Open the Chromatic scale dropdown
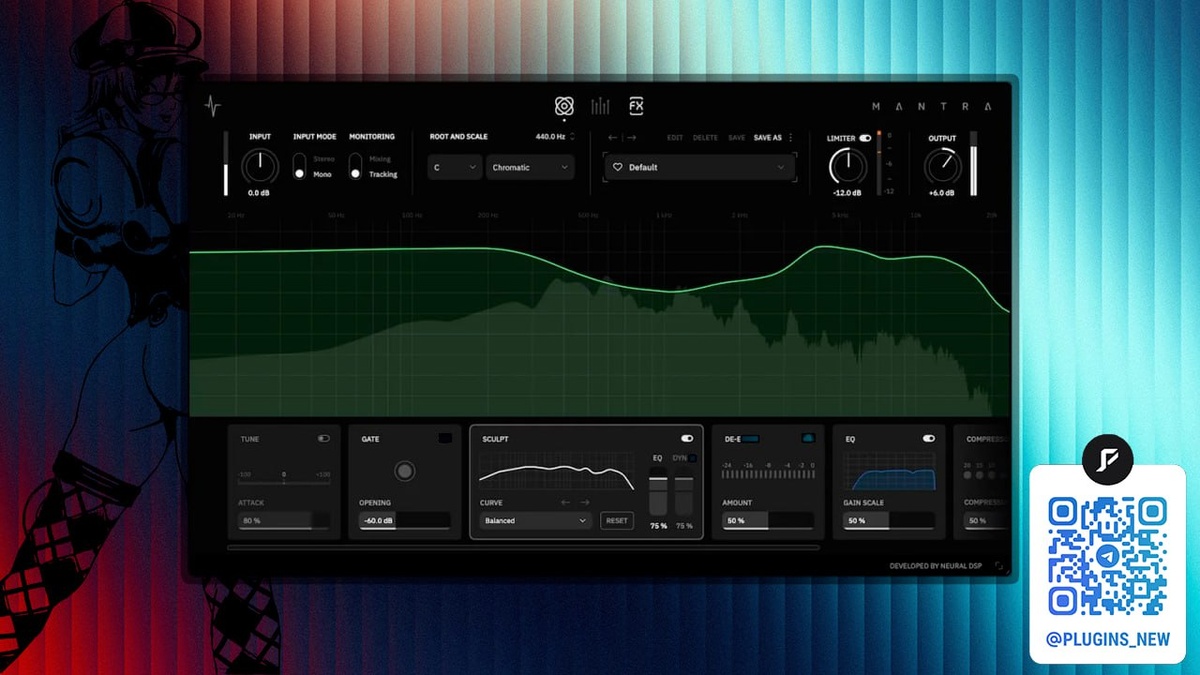Screen dimensions: 1200x675 click(530, 167)
